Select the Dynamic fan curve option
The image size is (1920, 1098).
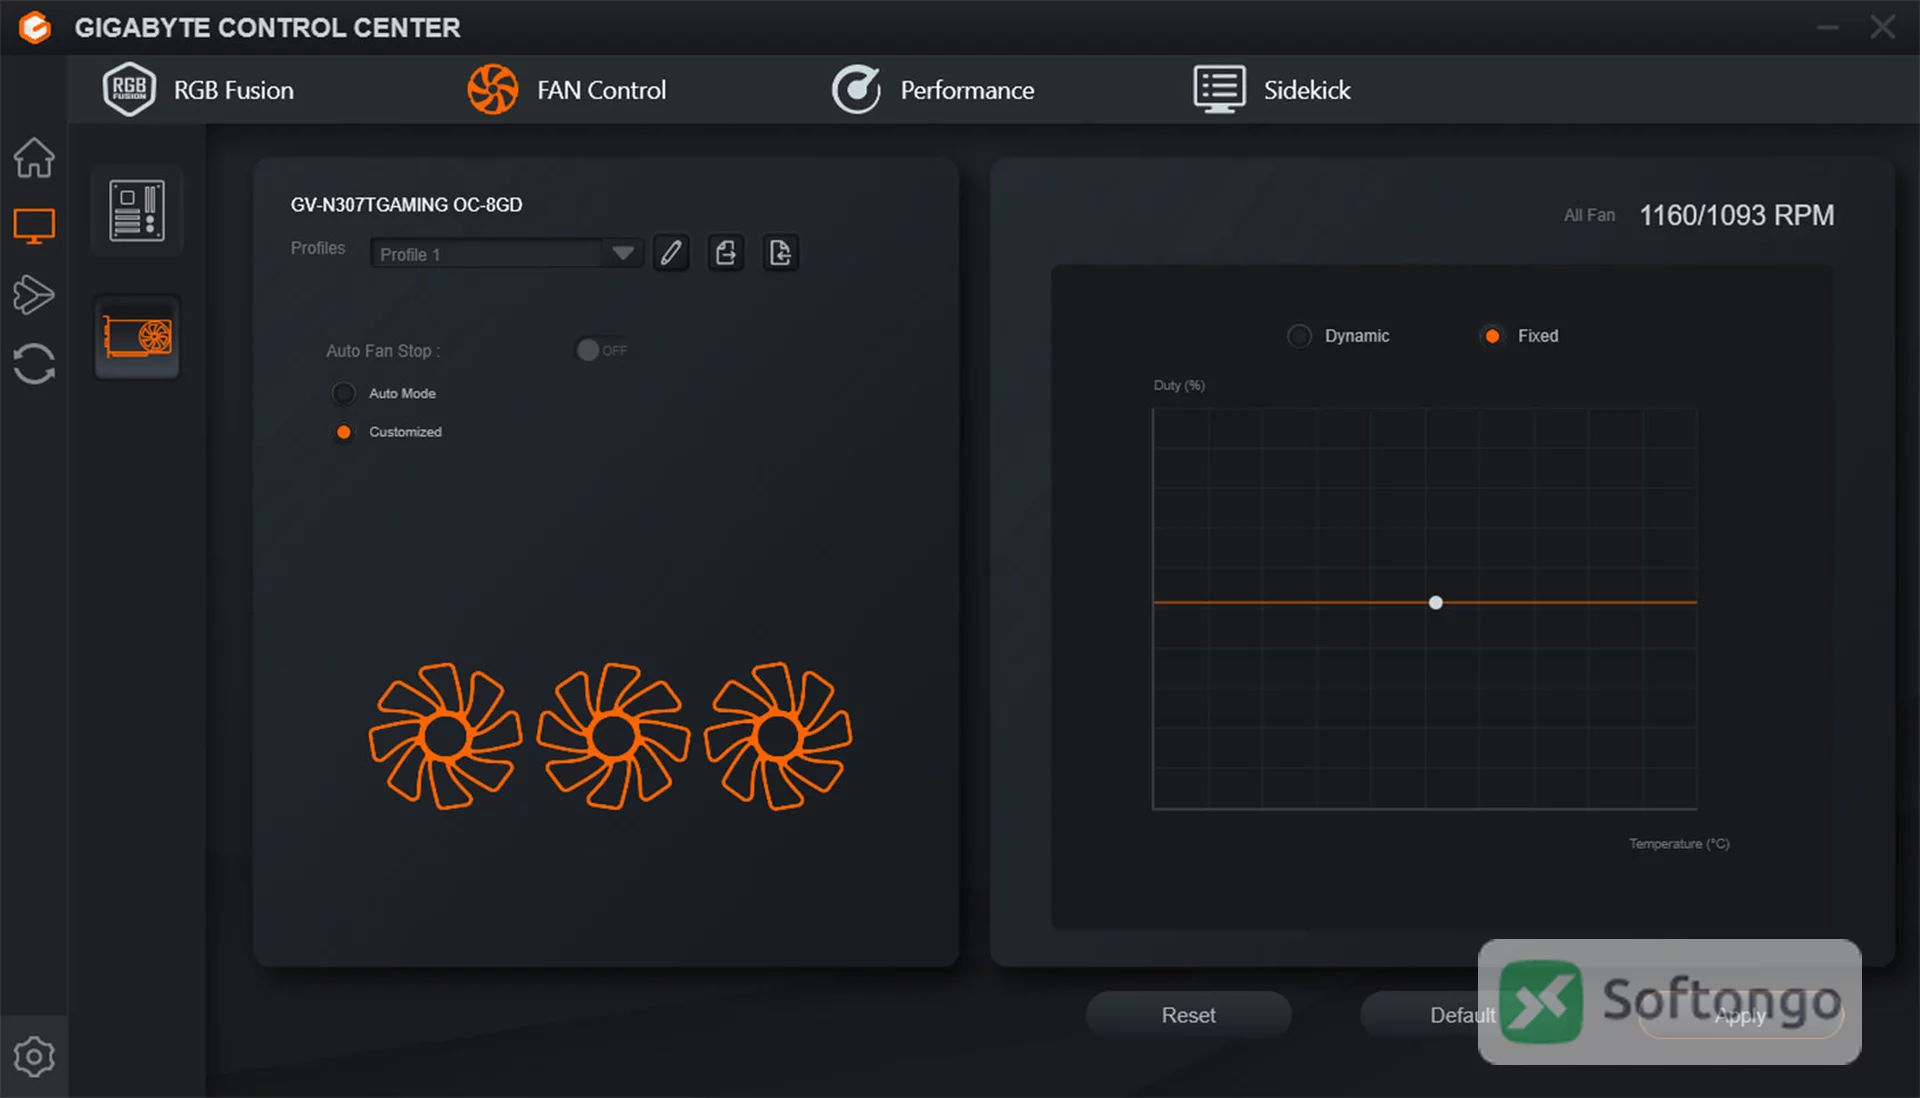click(x=1299, y=336)
